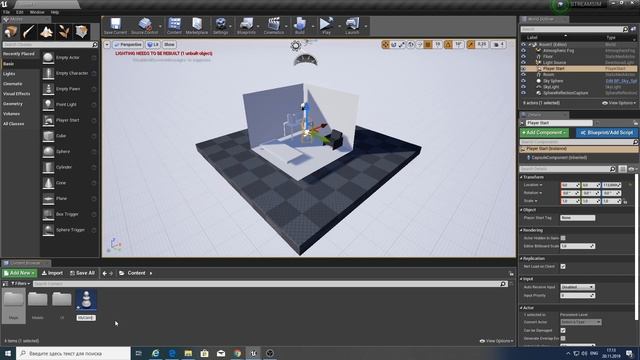The width and height of the screenshot is (640, 360).
Task: Toggle rotation snapping in viewport toolbar
Action: (448, 44)
